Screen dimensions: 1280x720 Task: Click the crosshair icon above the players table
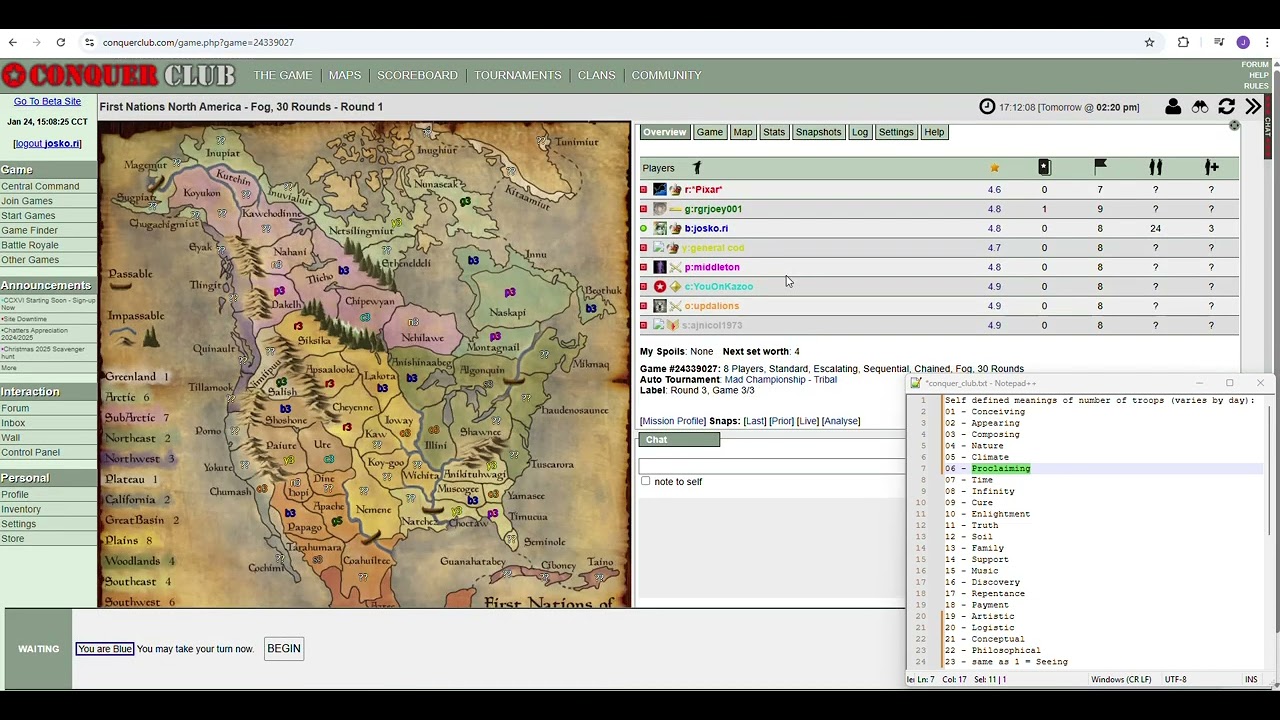[1234, 126]
